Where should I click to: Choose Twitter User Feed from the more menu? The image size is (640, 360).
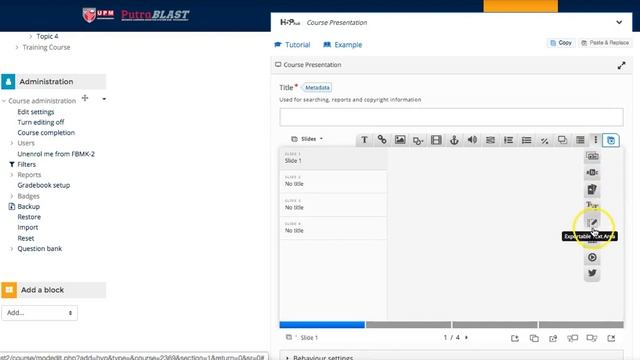click(592, 273)
